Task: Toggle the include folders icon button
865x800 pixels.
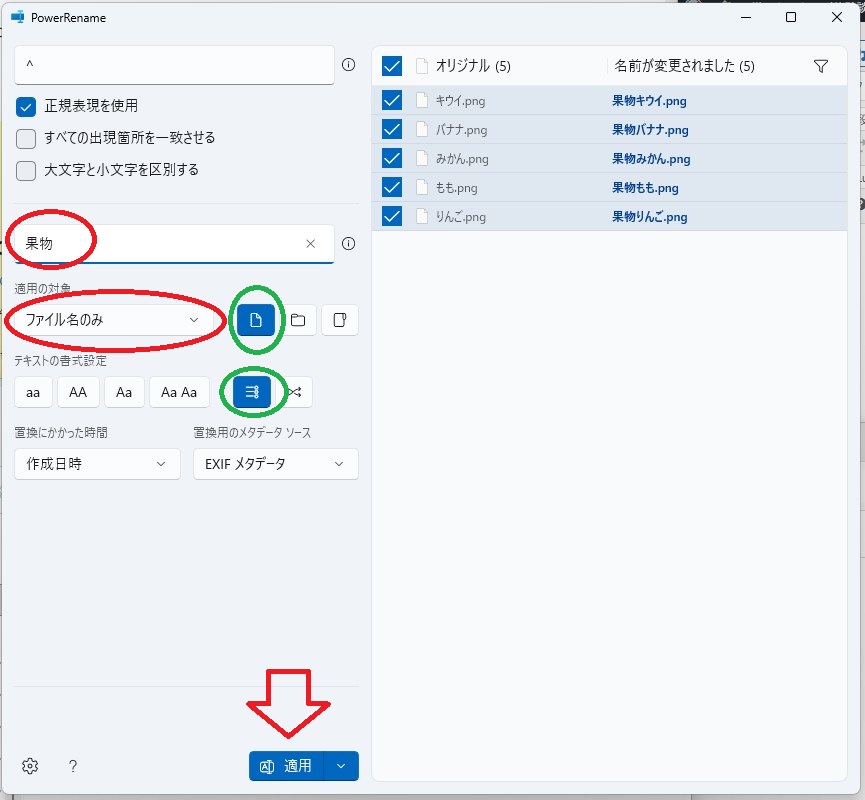Action: point(298,320)
